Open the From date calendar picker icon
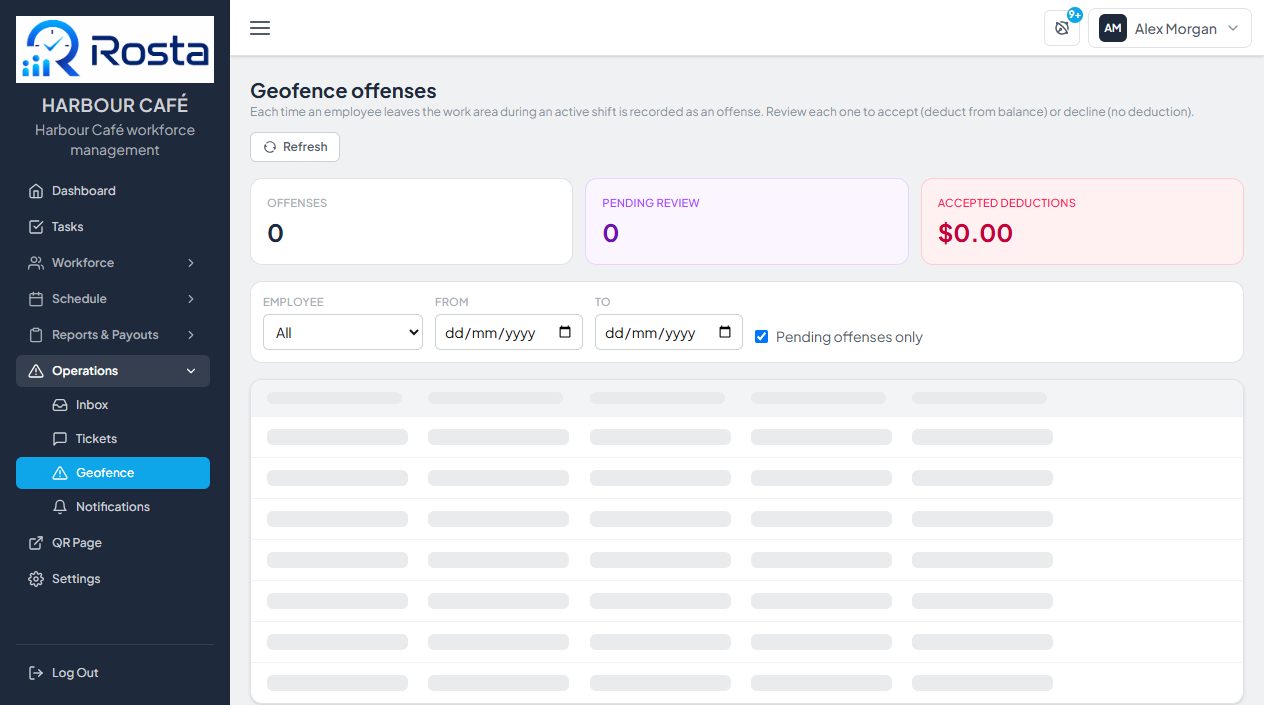1264x705 pixels. [565, 332]
